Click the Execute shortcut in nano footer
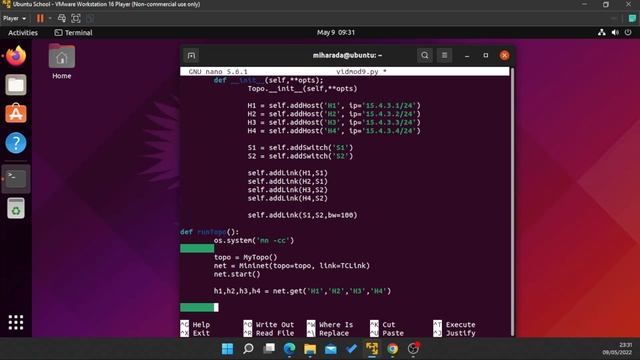This screenshot has width=640, height=360. pyautogui.click(x=454, y=324)
